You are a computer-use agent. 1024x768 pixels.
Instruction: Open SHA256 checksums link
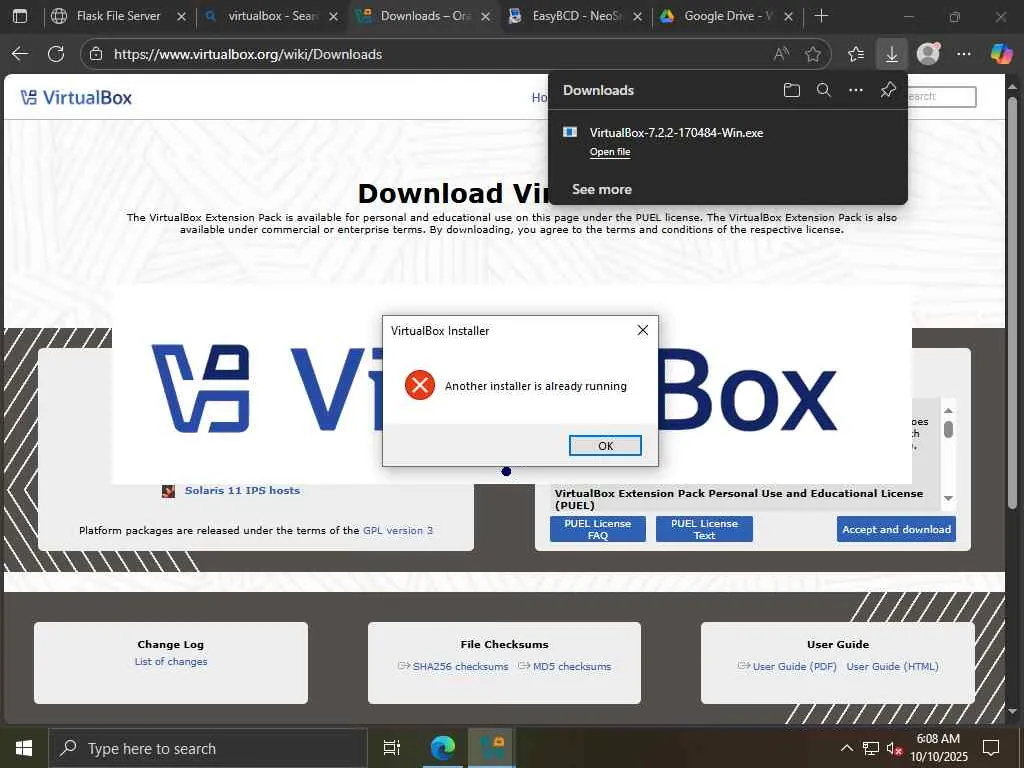coord(460,666)
